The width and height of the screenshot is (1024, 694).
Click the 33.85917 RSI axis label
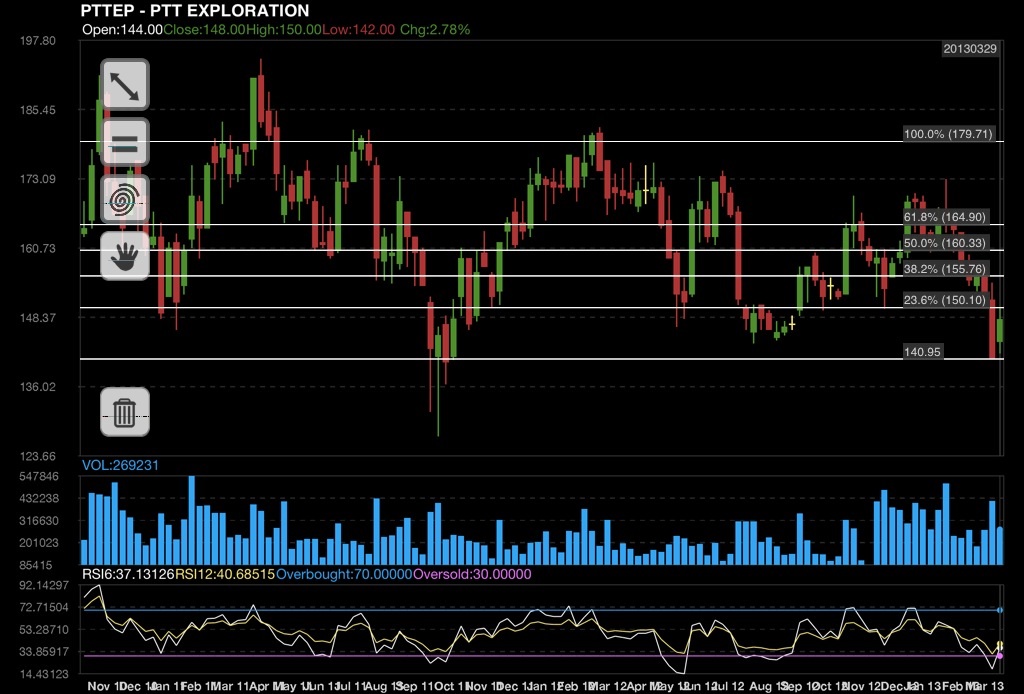click(44, 652)
